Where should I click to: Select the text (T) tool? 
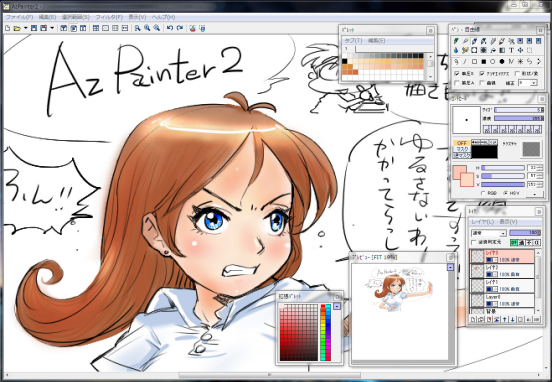pyautogui.click(x=511, y=50)
